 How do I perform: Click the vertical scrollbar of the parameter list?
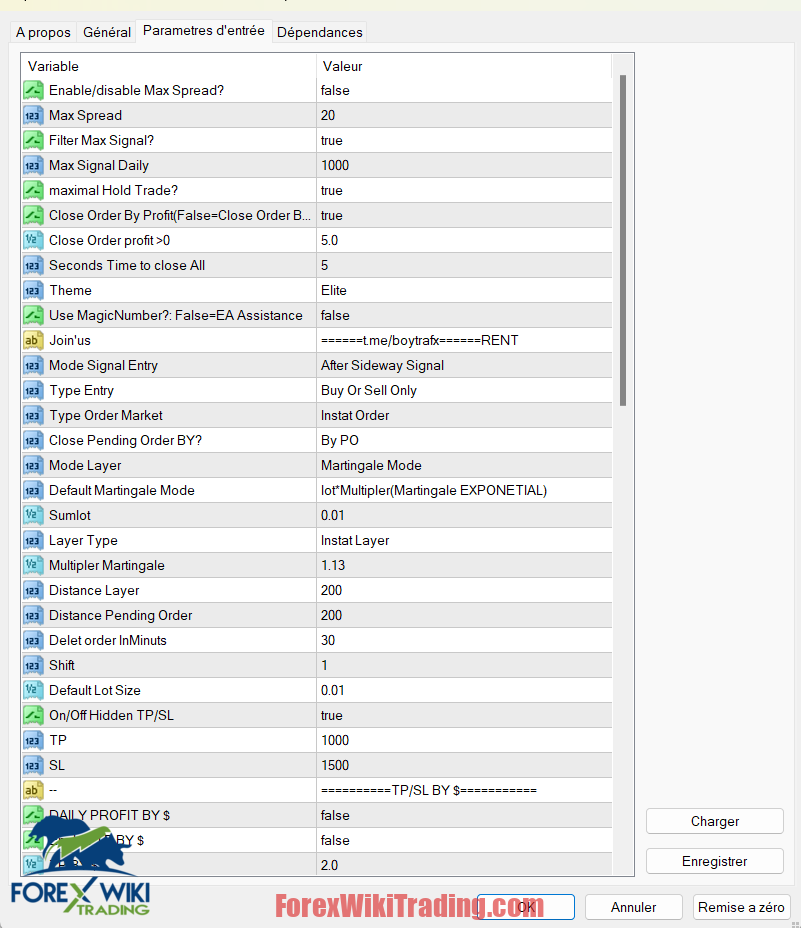[623, 240]
